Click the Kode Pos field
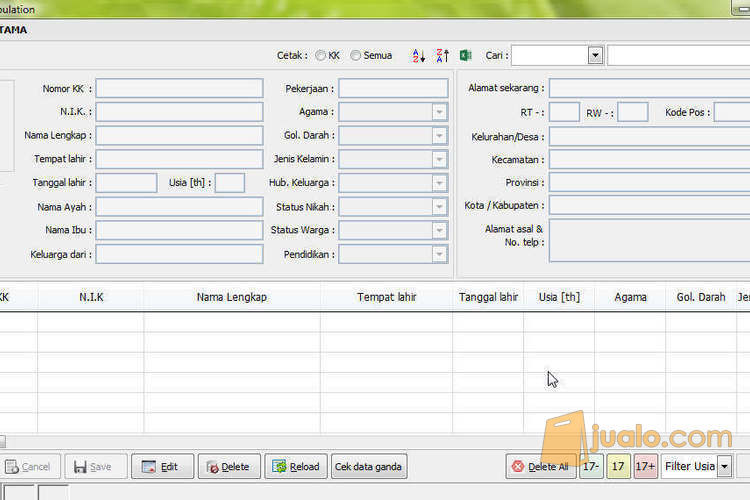The height and width of the screenshot is (500, 750). point(732,112)
